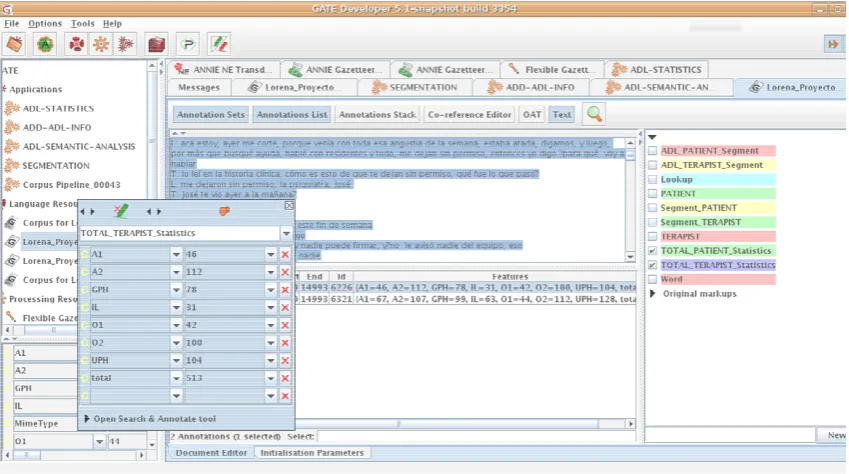Uncheck TOTAL_TERAPIST_Statistics checkbox
Viewport: 849px width, 474px height.
(x=652, y=265)
